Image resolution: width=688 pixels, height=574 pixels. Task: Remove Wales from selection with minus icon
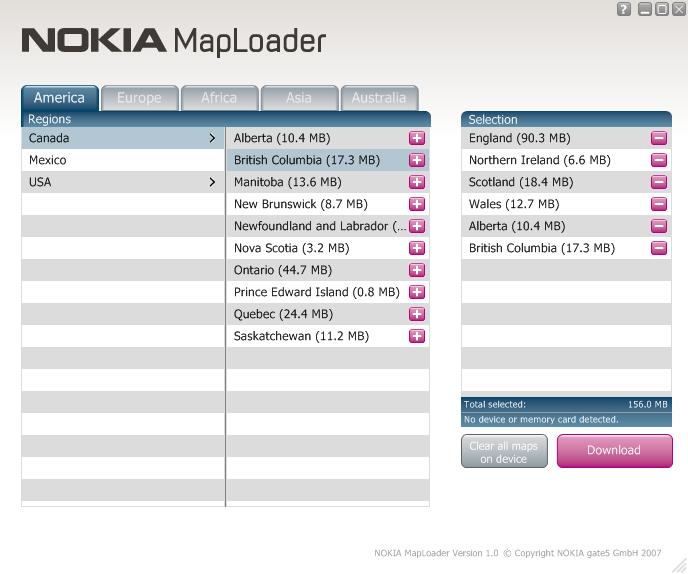(x=659, y=204)
